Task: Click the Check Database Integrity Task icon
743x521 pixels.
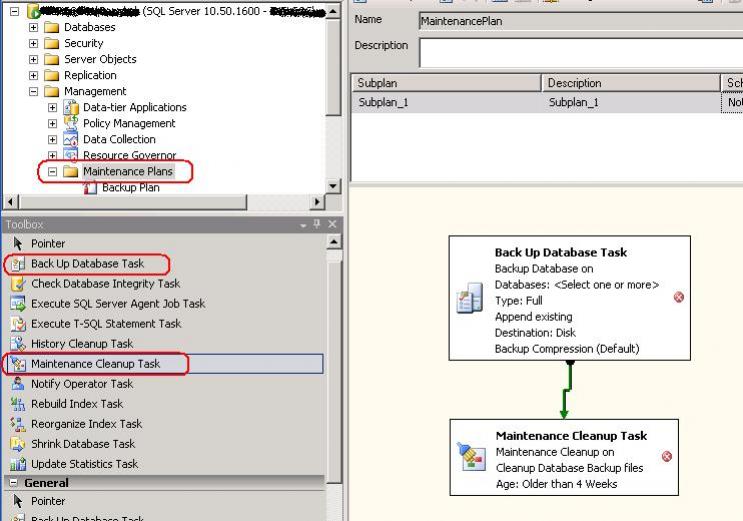Action: click(18, 284)
